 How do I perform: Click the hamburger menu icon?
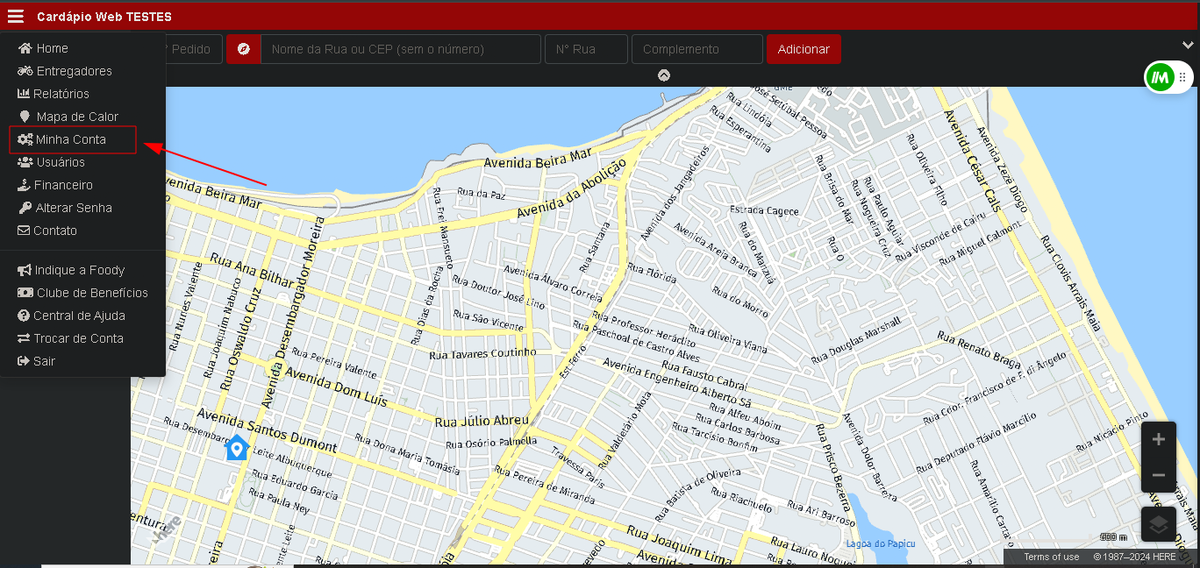tap(16, 16)
